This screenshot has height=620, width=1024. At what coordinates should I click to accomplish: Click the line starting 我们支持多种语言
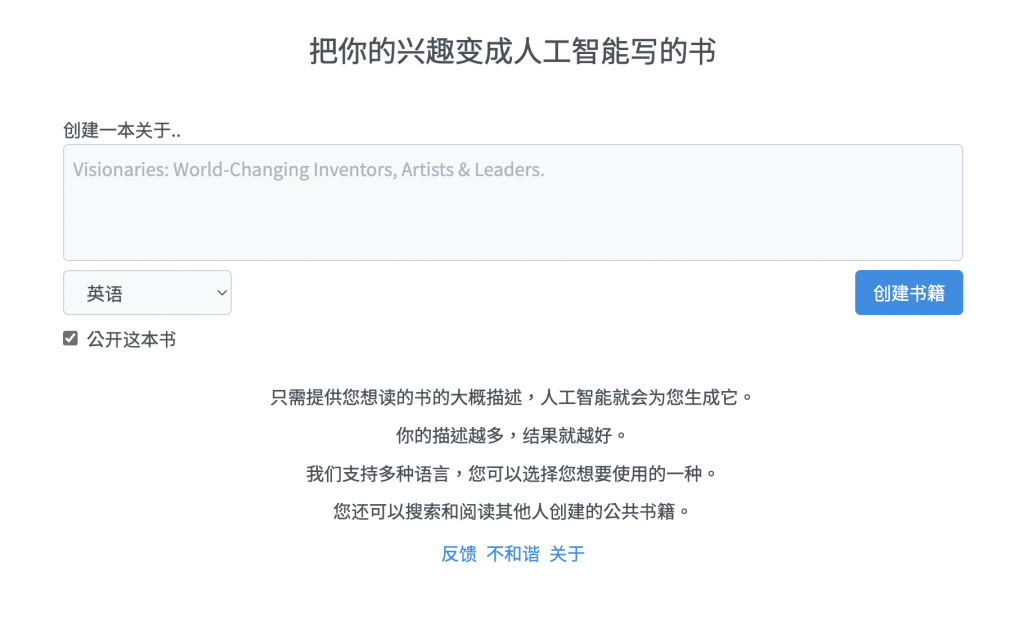pos(513,473)
